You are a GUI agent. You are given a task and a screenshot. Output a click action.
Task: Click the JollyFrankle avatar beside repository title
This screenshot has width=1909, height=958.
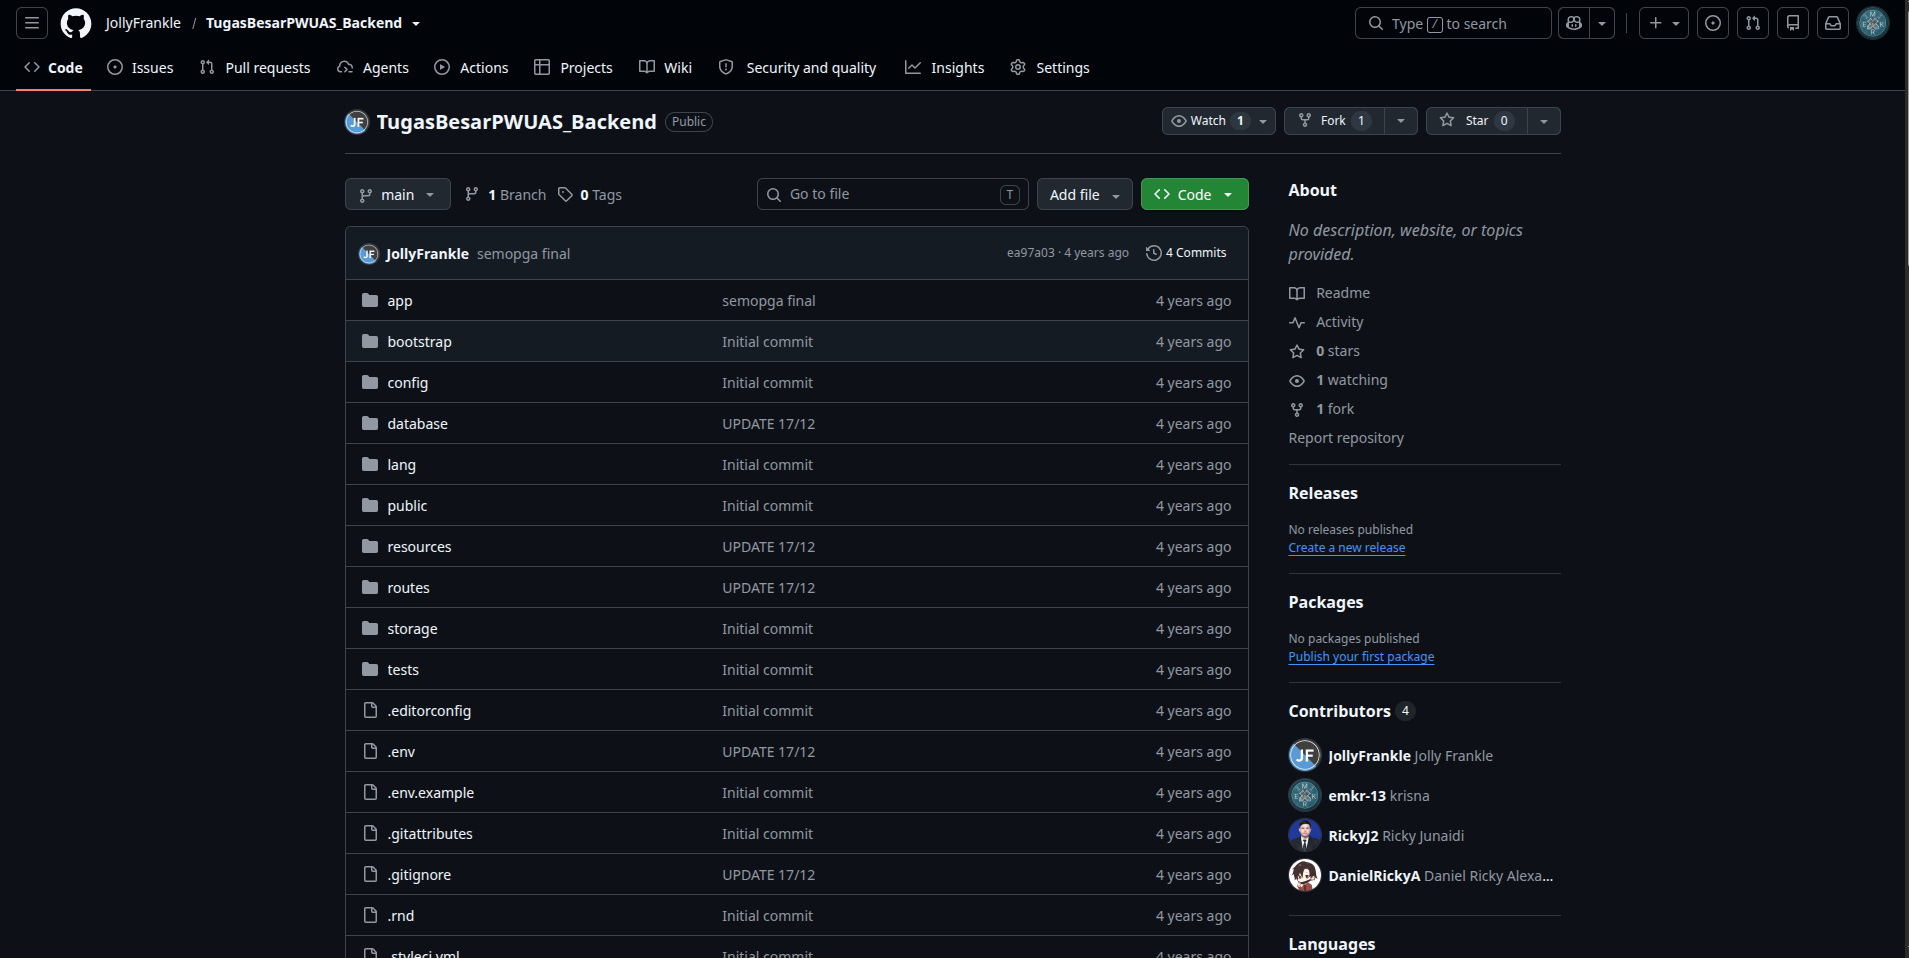(357, 122)
